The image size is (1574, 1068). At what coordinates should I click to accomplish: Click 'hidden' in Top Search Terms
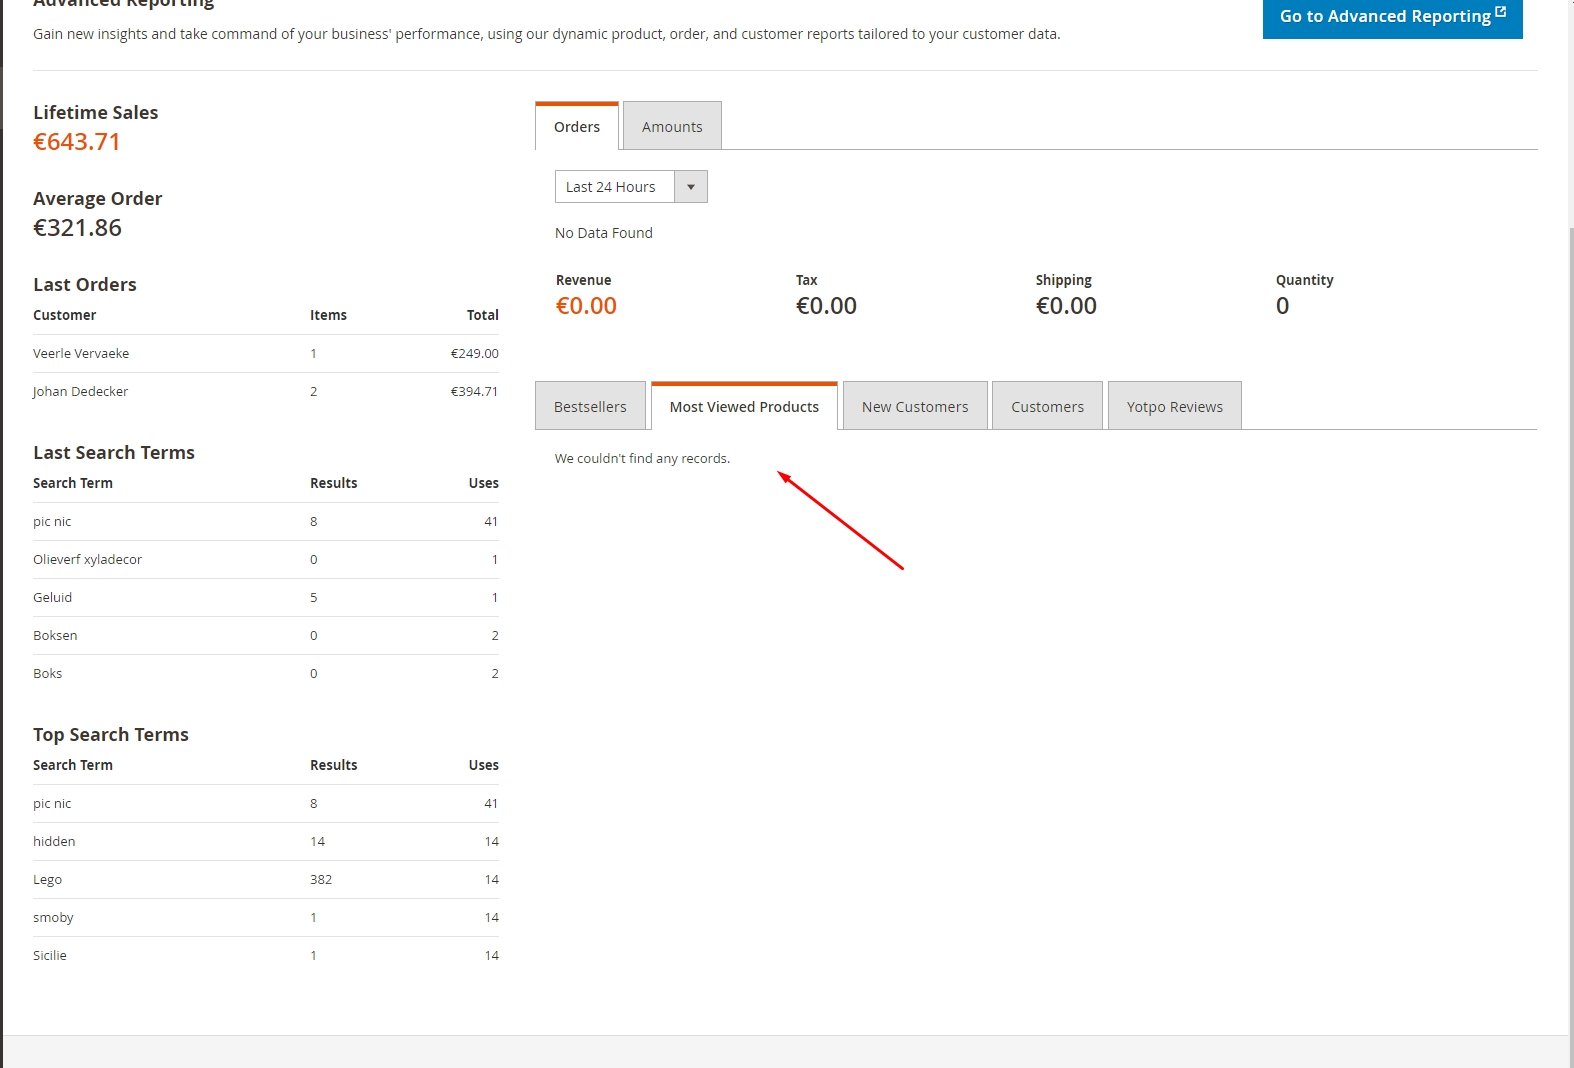point(54,842)
